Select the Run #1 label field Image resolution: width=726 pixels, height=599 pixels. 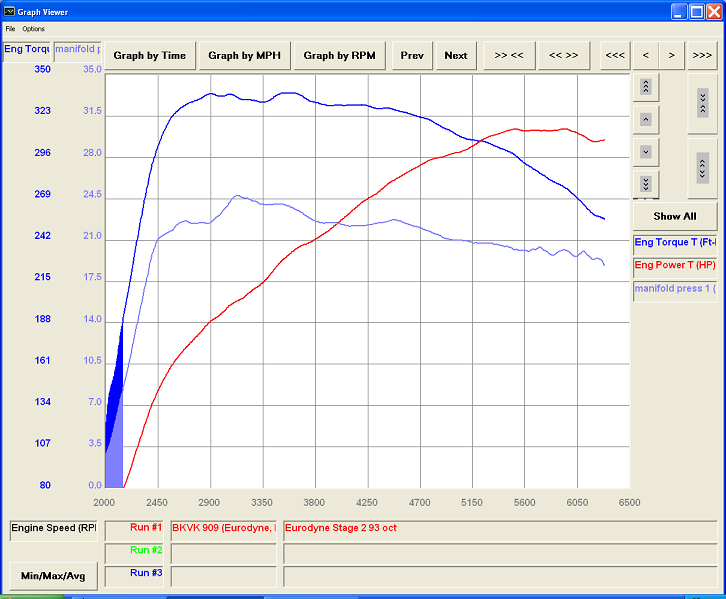click(135, 527)
